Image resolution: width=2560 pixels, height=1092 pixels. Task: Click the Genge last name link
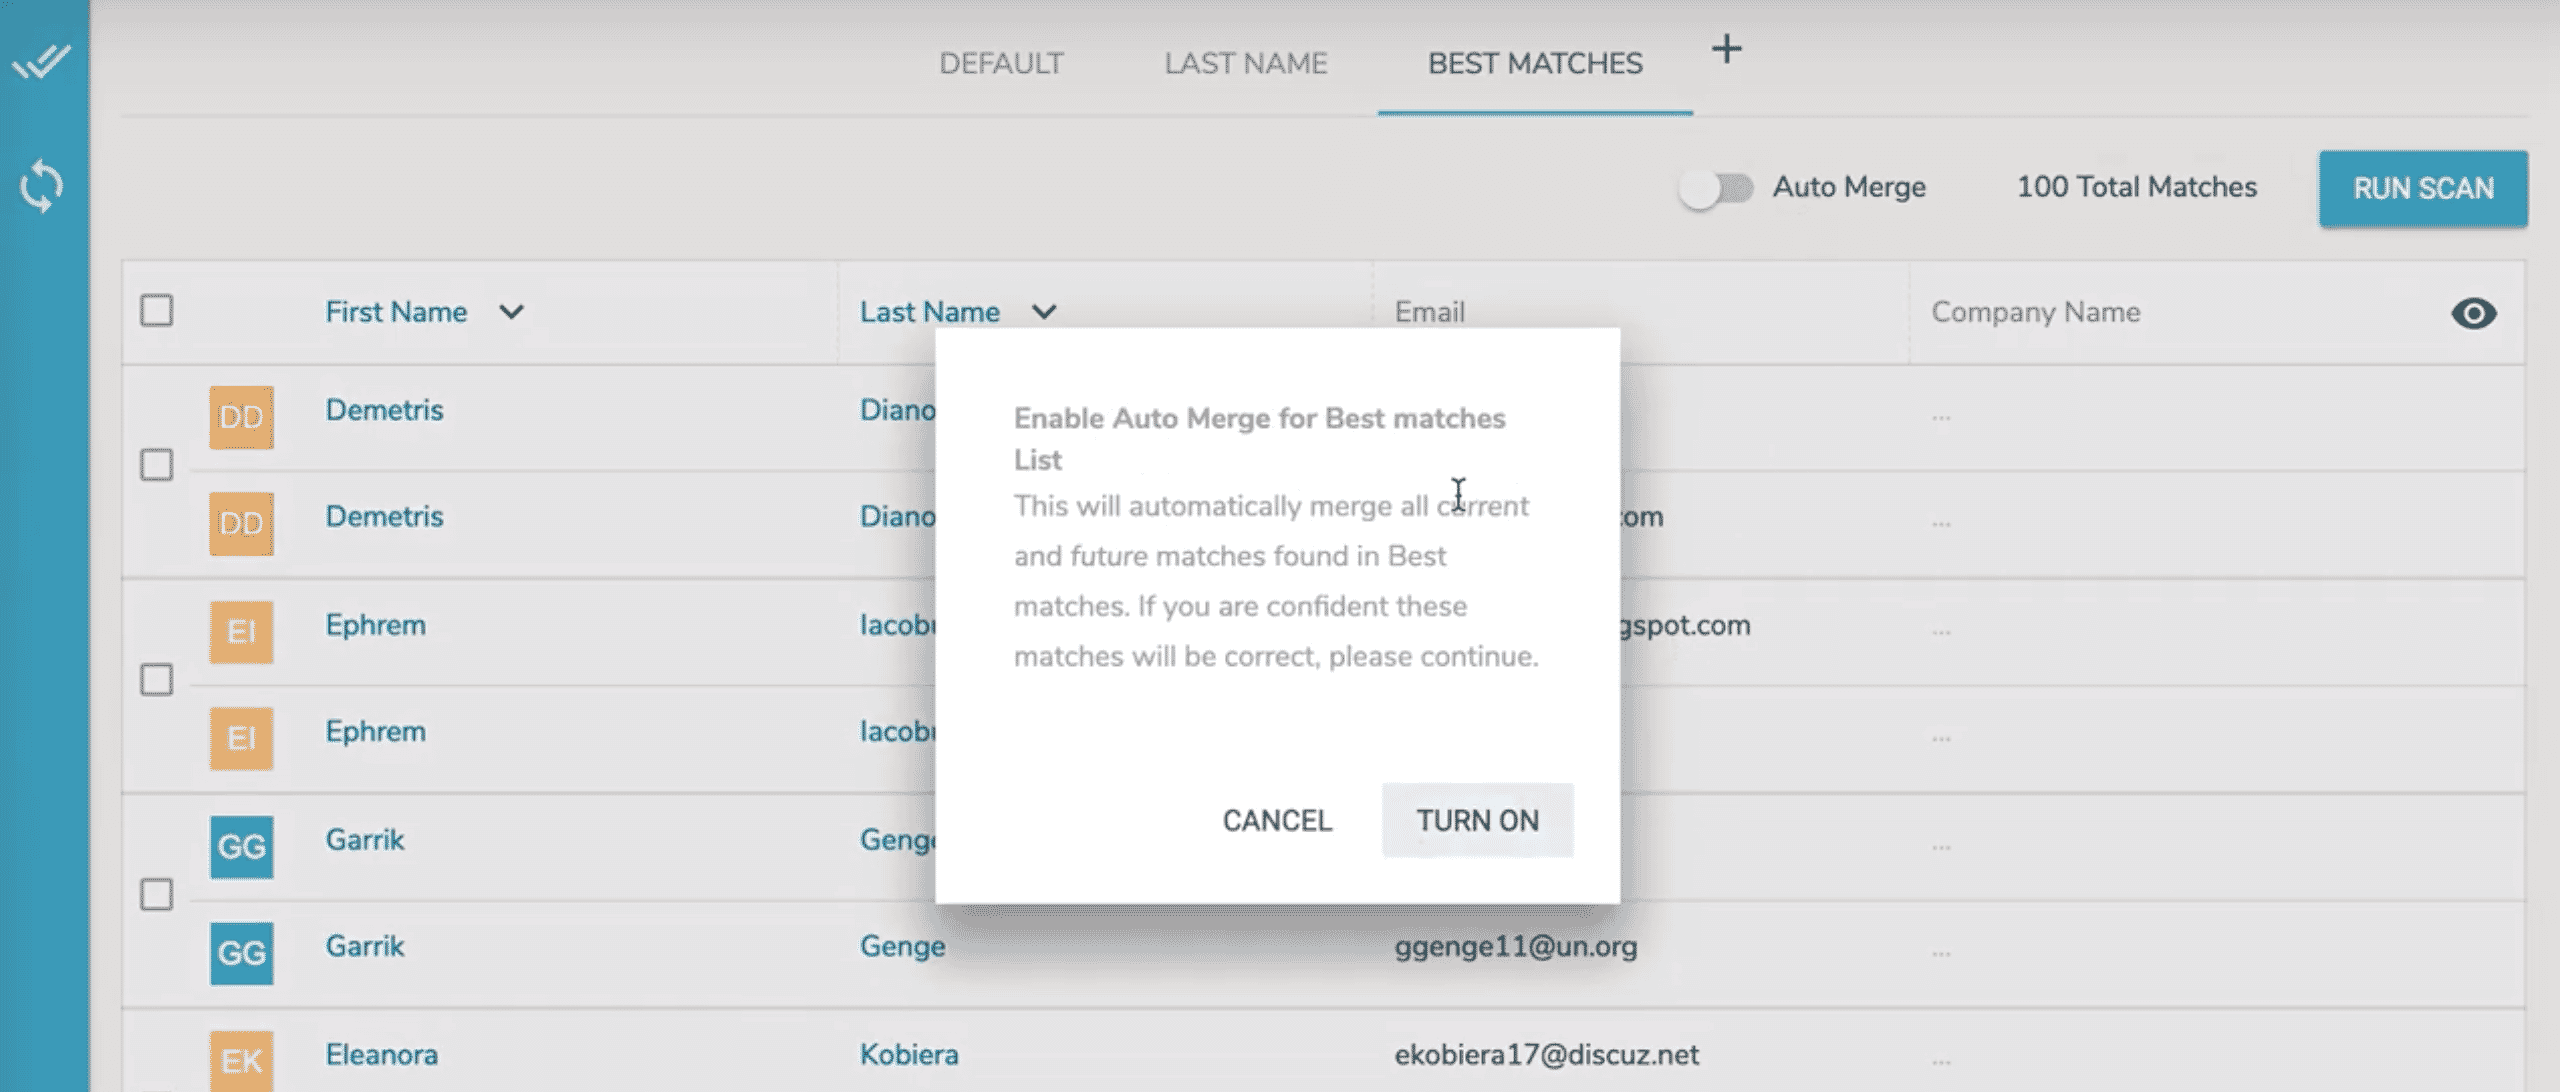point(903,946)
